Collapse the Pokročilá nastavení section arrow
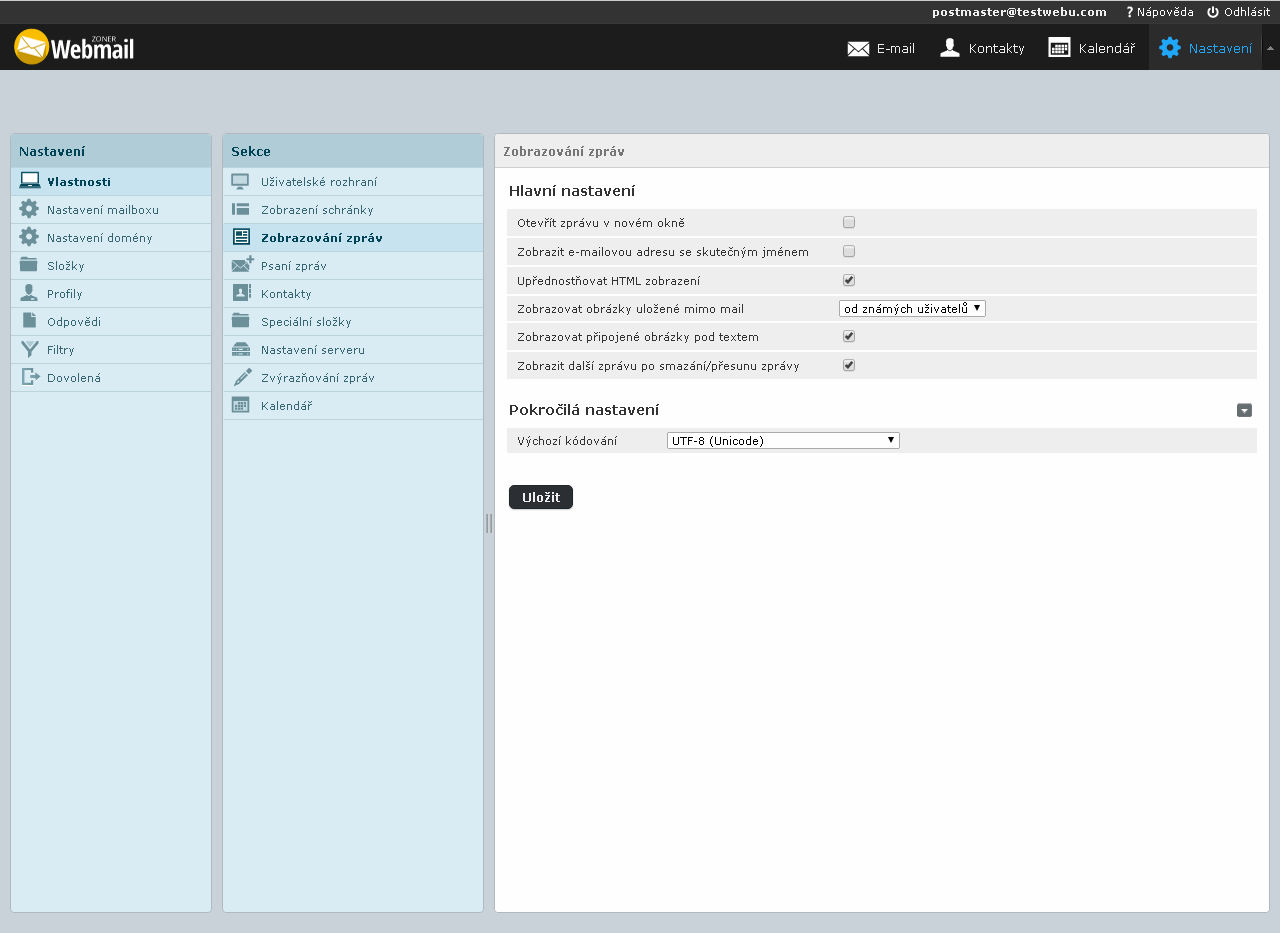The image size is (1280, 933). click(1244, 410)
